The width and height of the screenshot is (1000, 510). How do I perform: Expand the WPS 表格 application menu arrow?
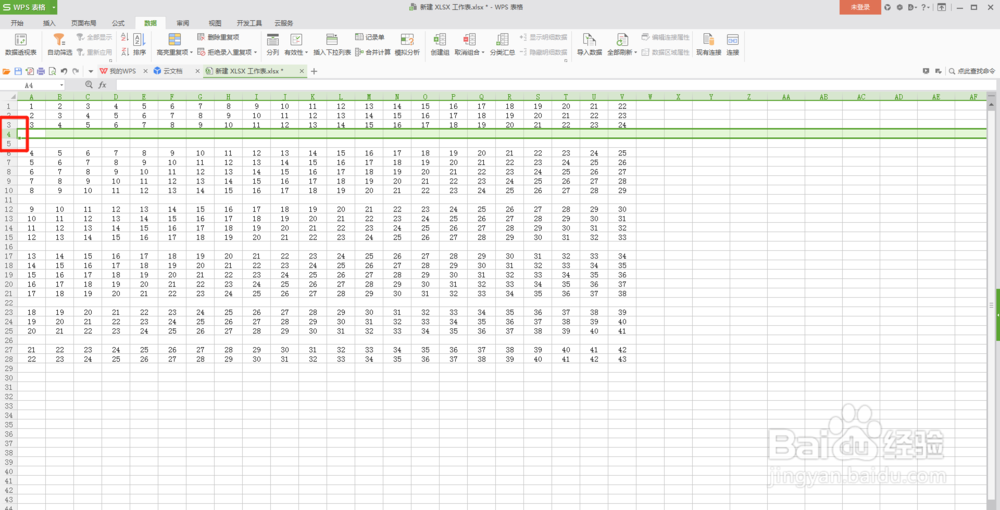coord(54,7)
